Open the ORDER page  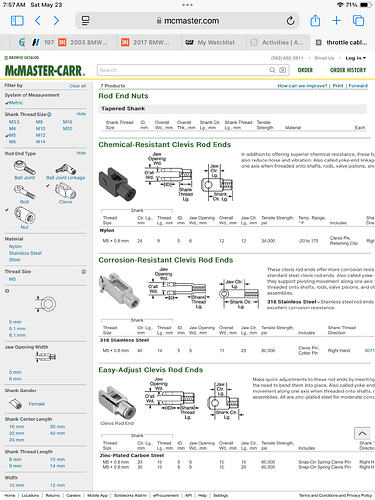click(x=305, y=70)
